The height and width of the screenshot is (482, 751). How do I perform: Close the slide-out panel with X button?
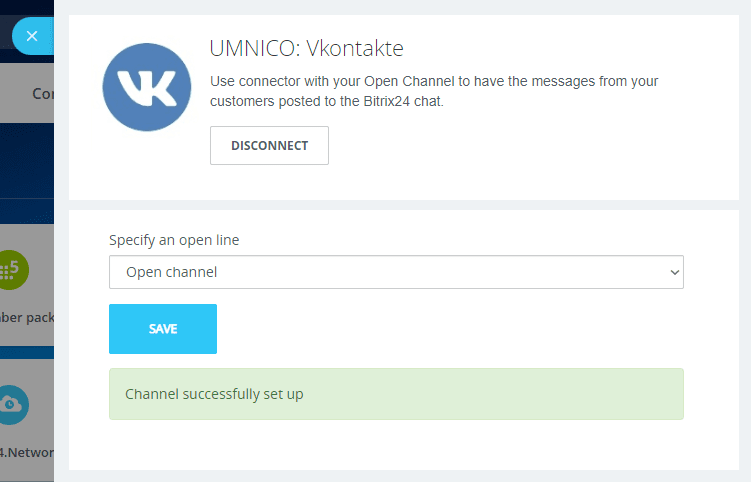point(32,36)
